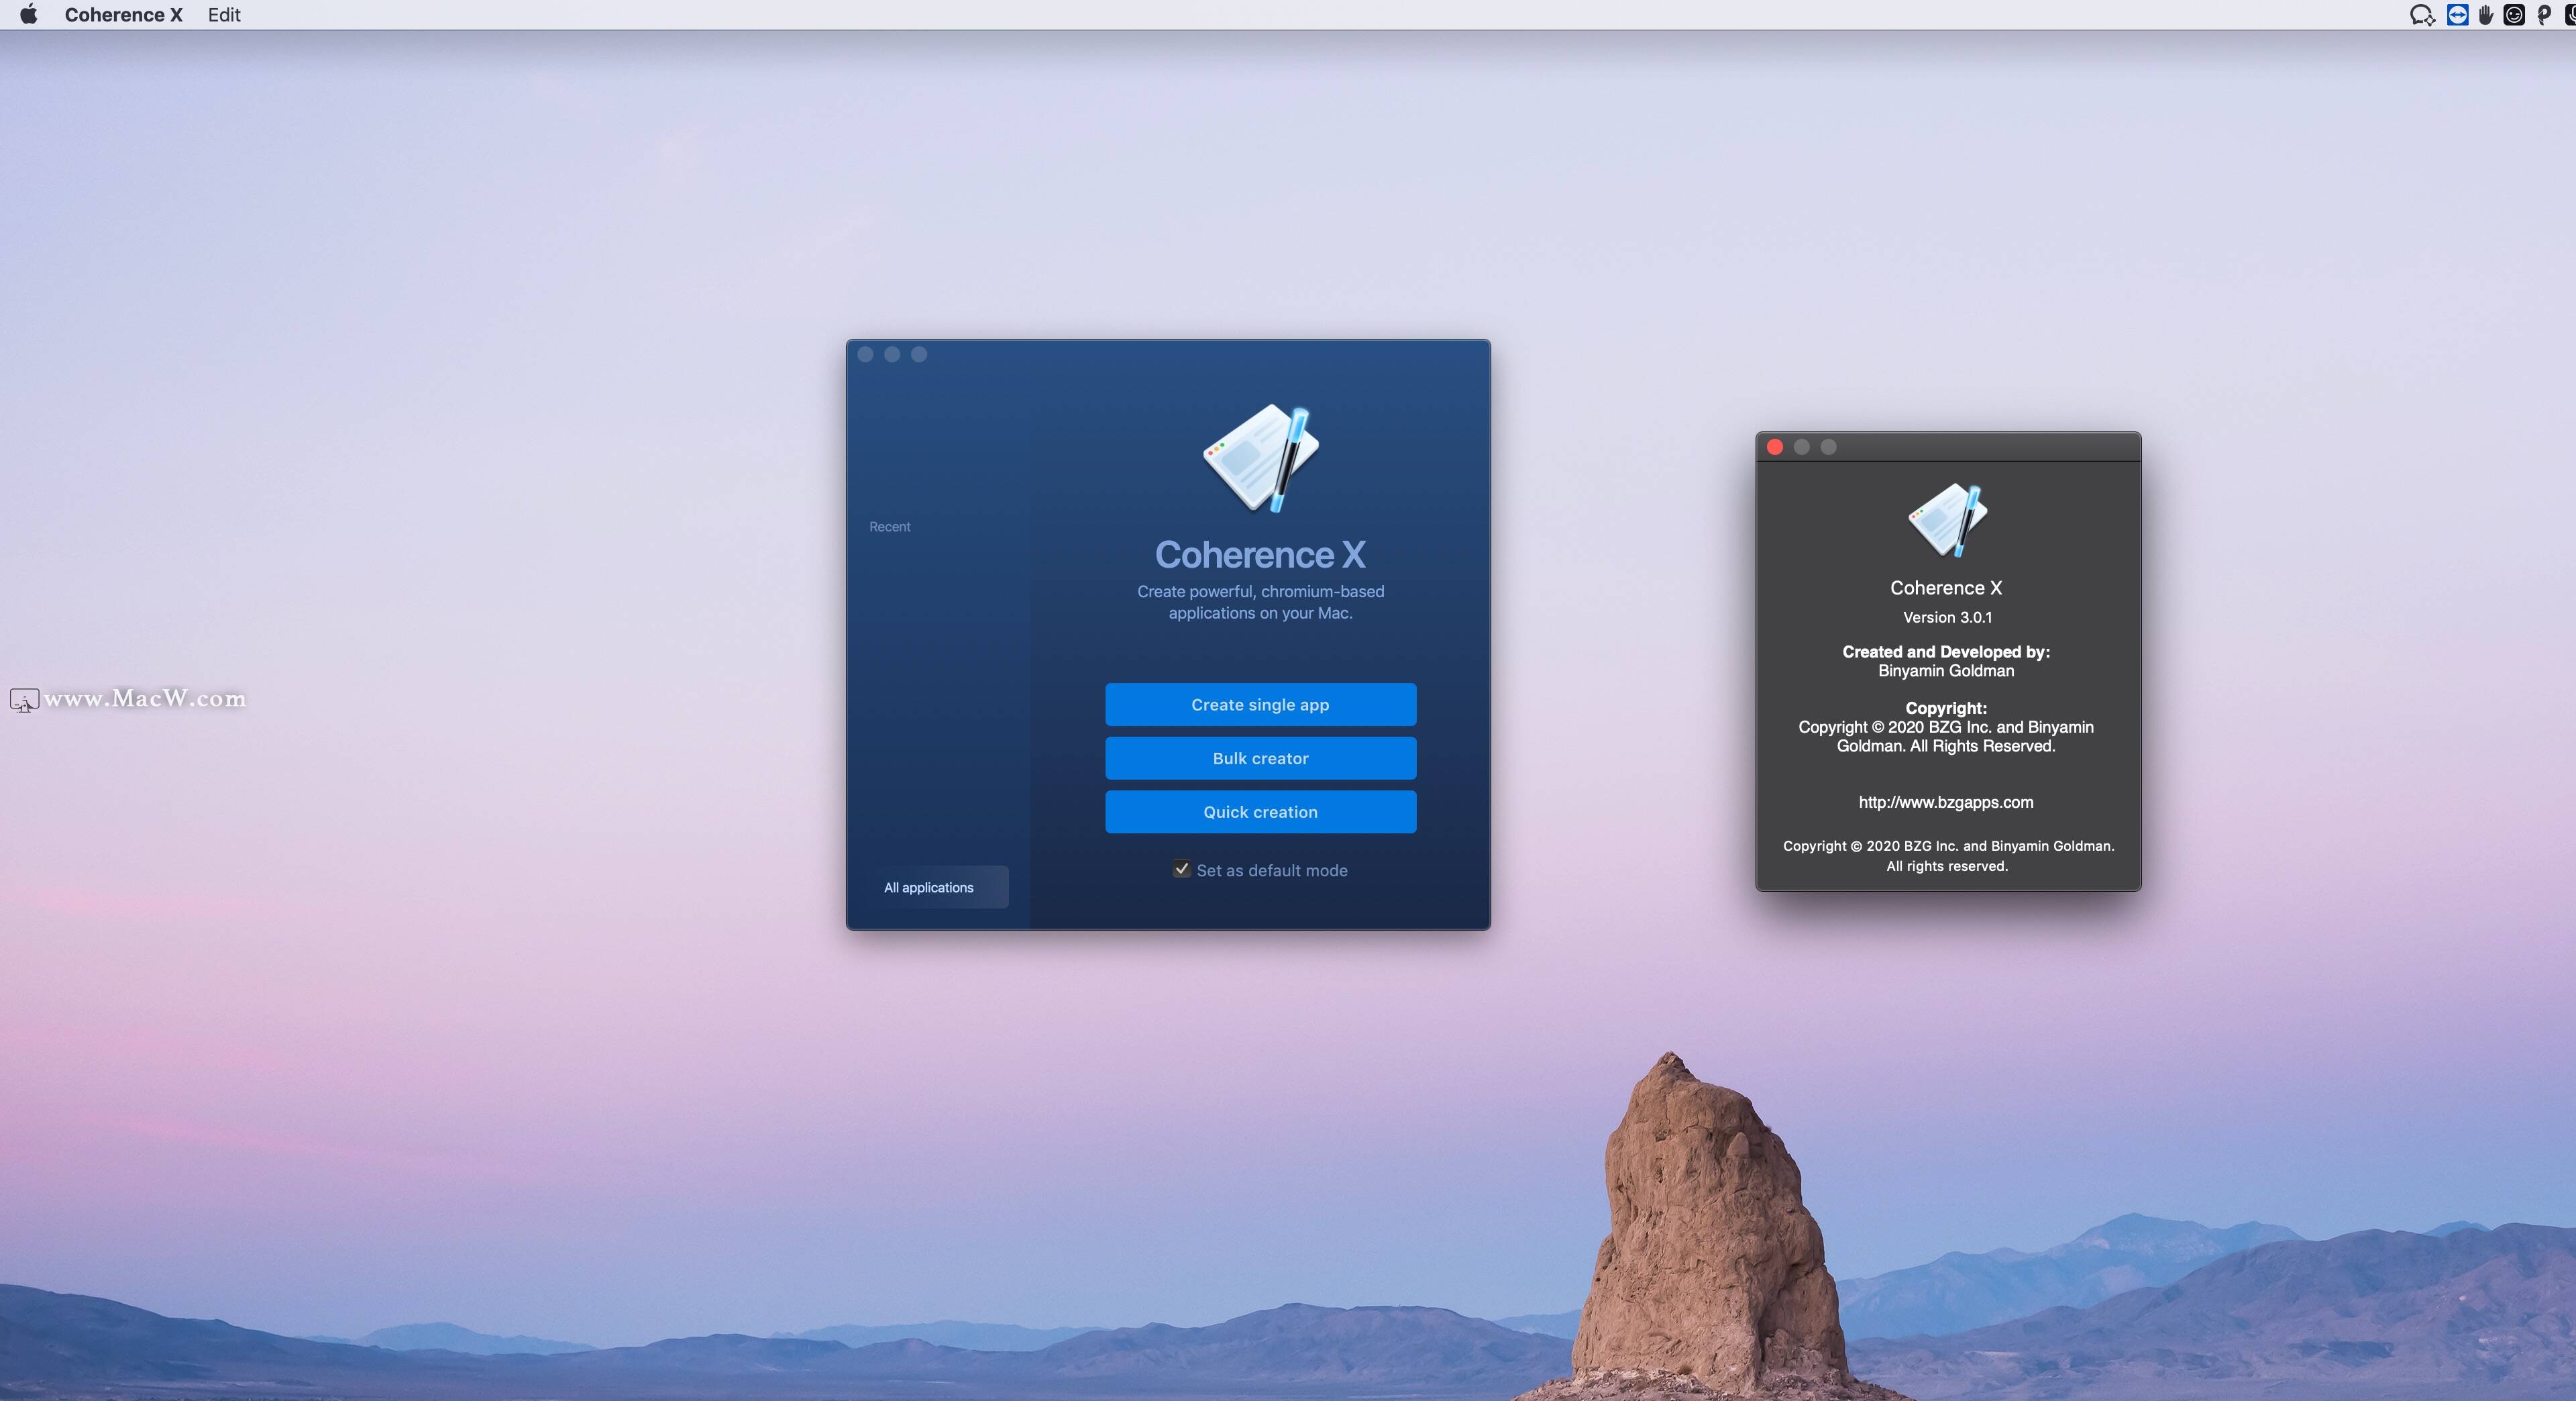Click the bold Copyright: heading
This screenshot has height=1401, width=2576.
pos(1946,708)
